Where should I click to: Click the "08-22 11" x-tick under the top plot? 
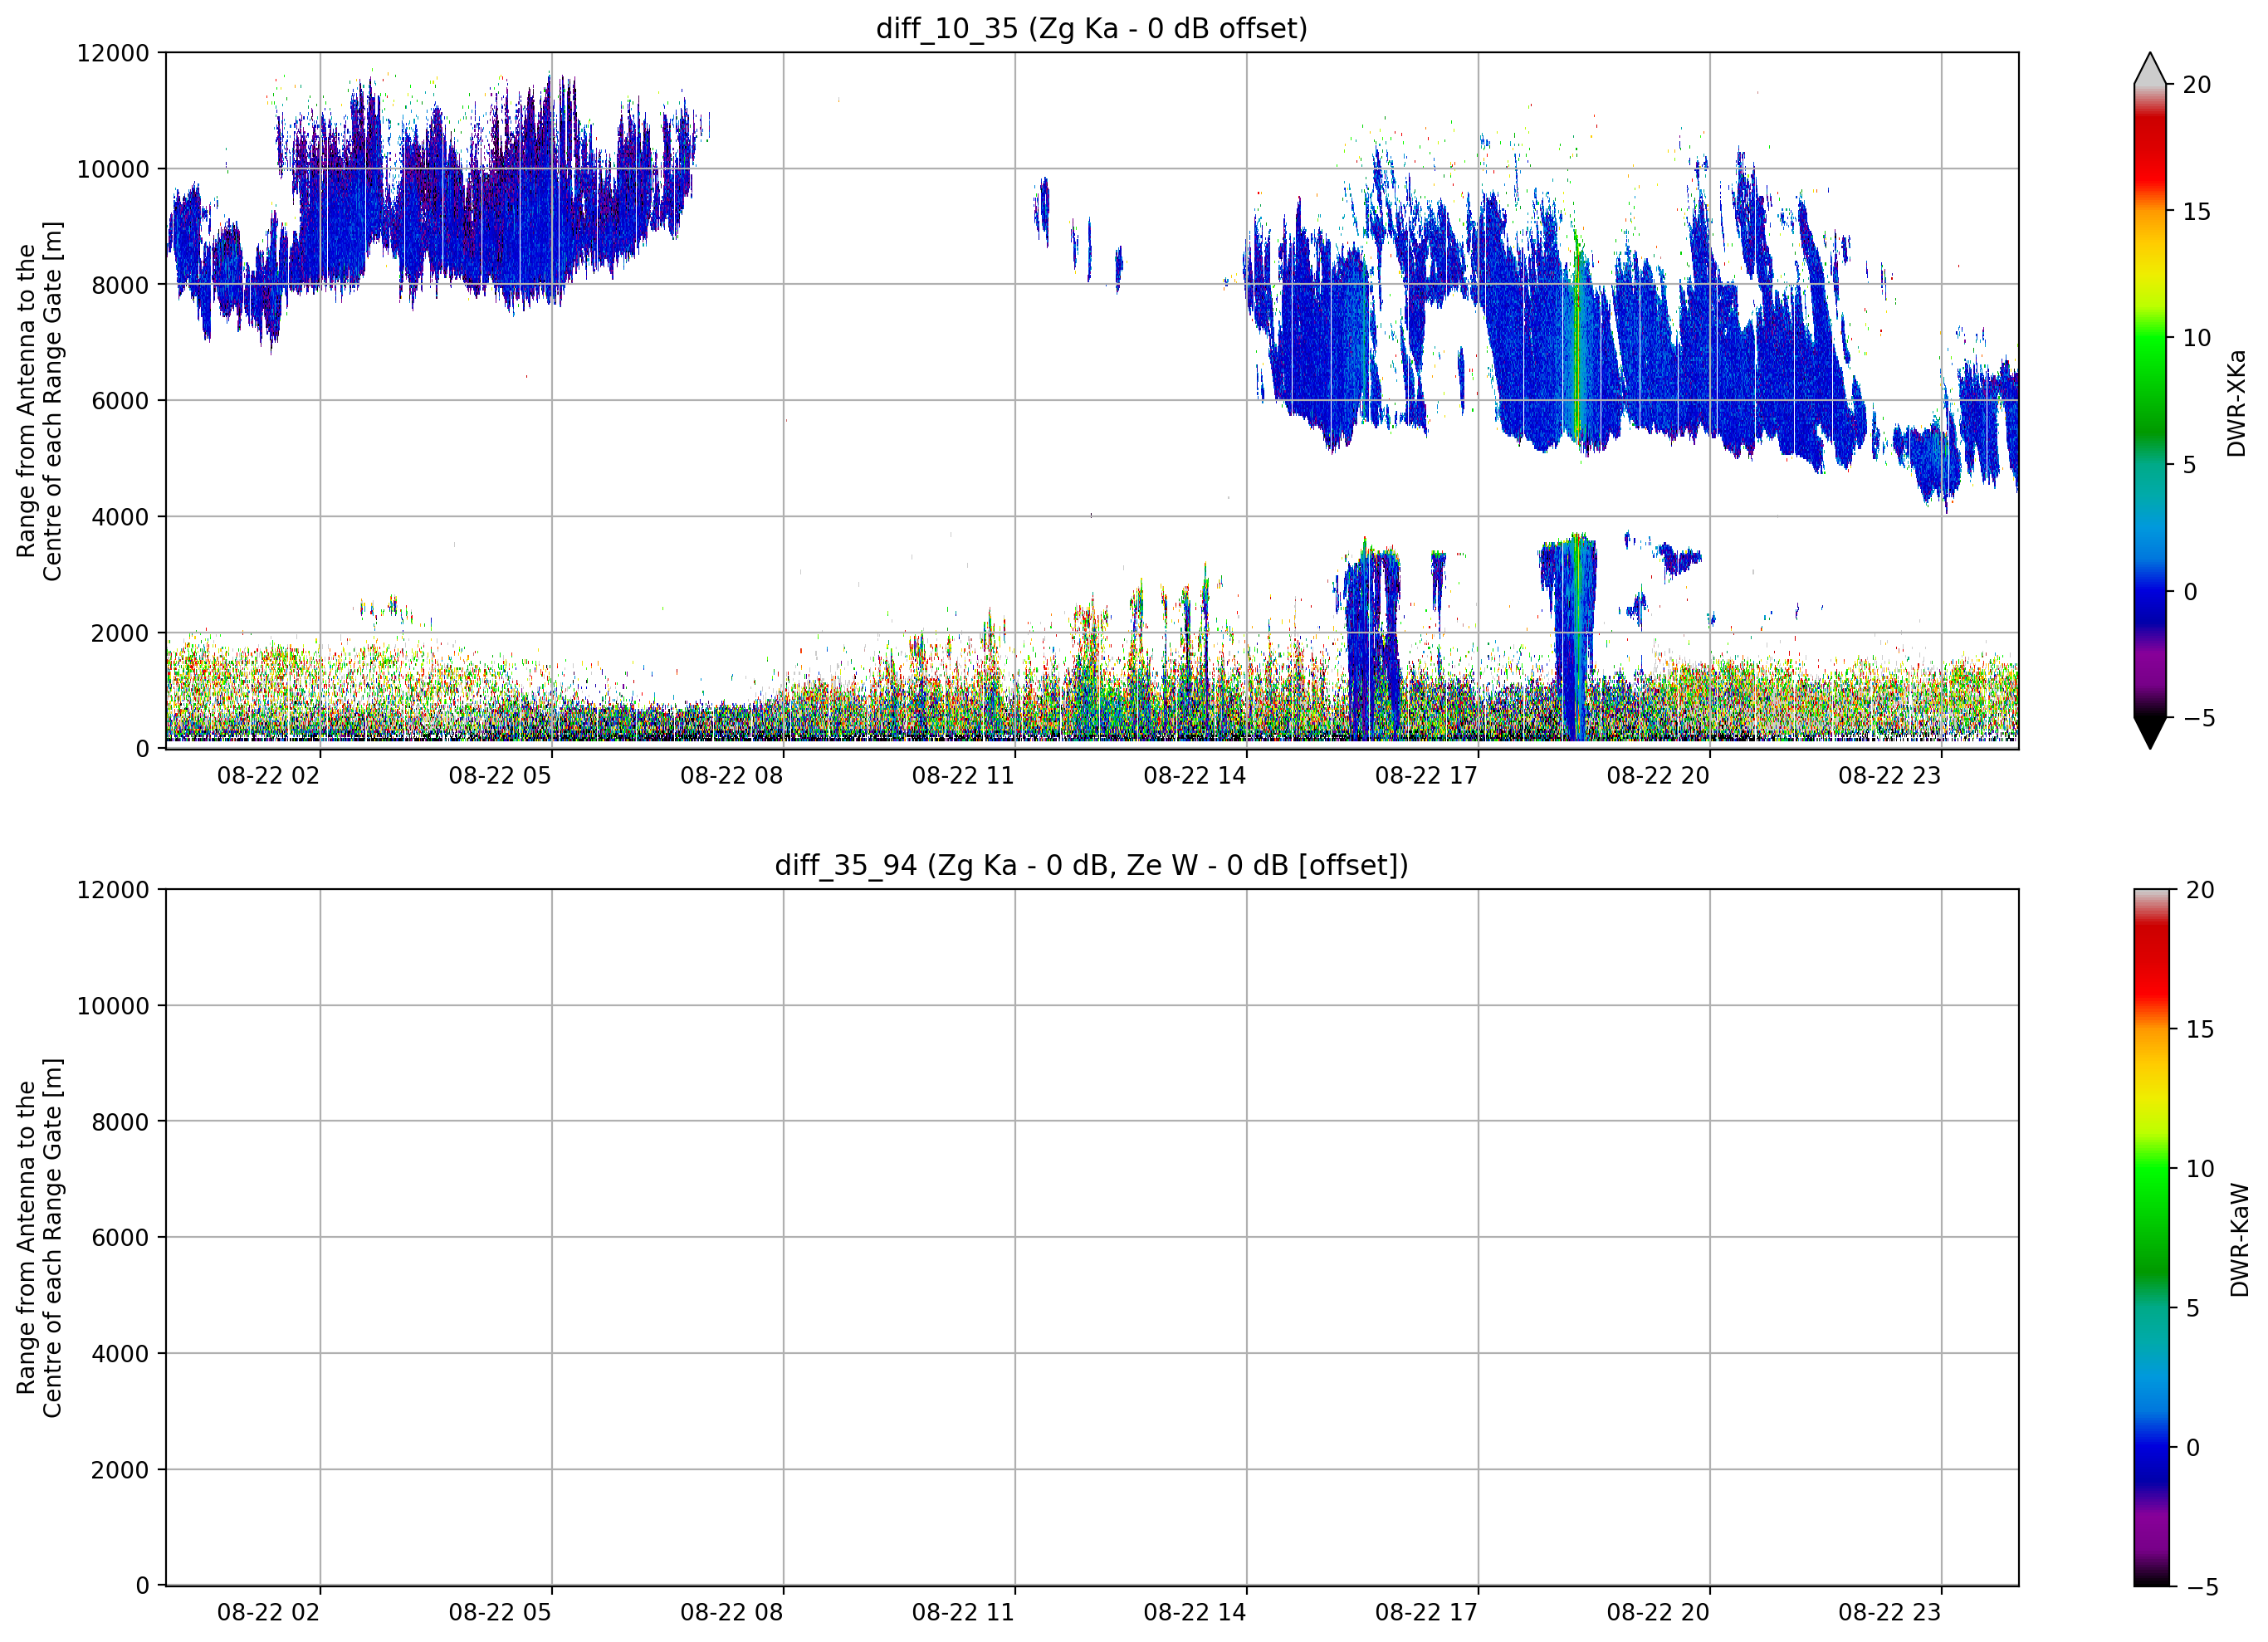coord(963,776)
